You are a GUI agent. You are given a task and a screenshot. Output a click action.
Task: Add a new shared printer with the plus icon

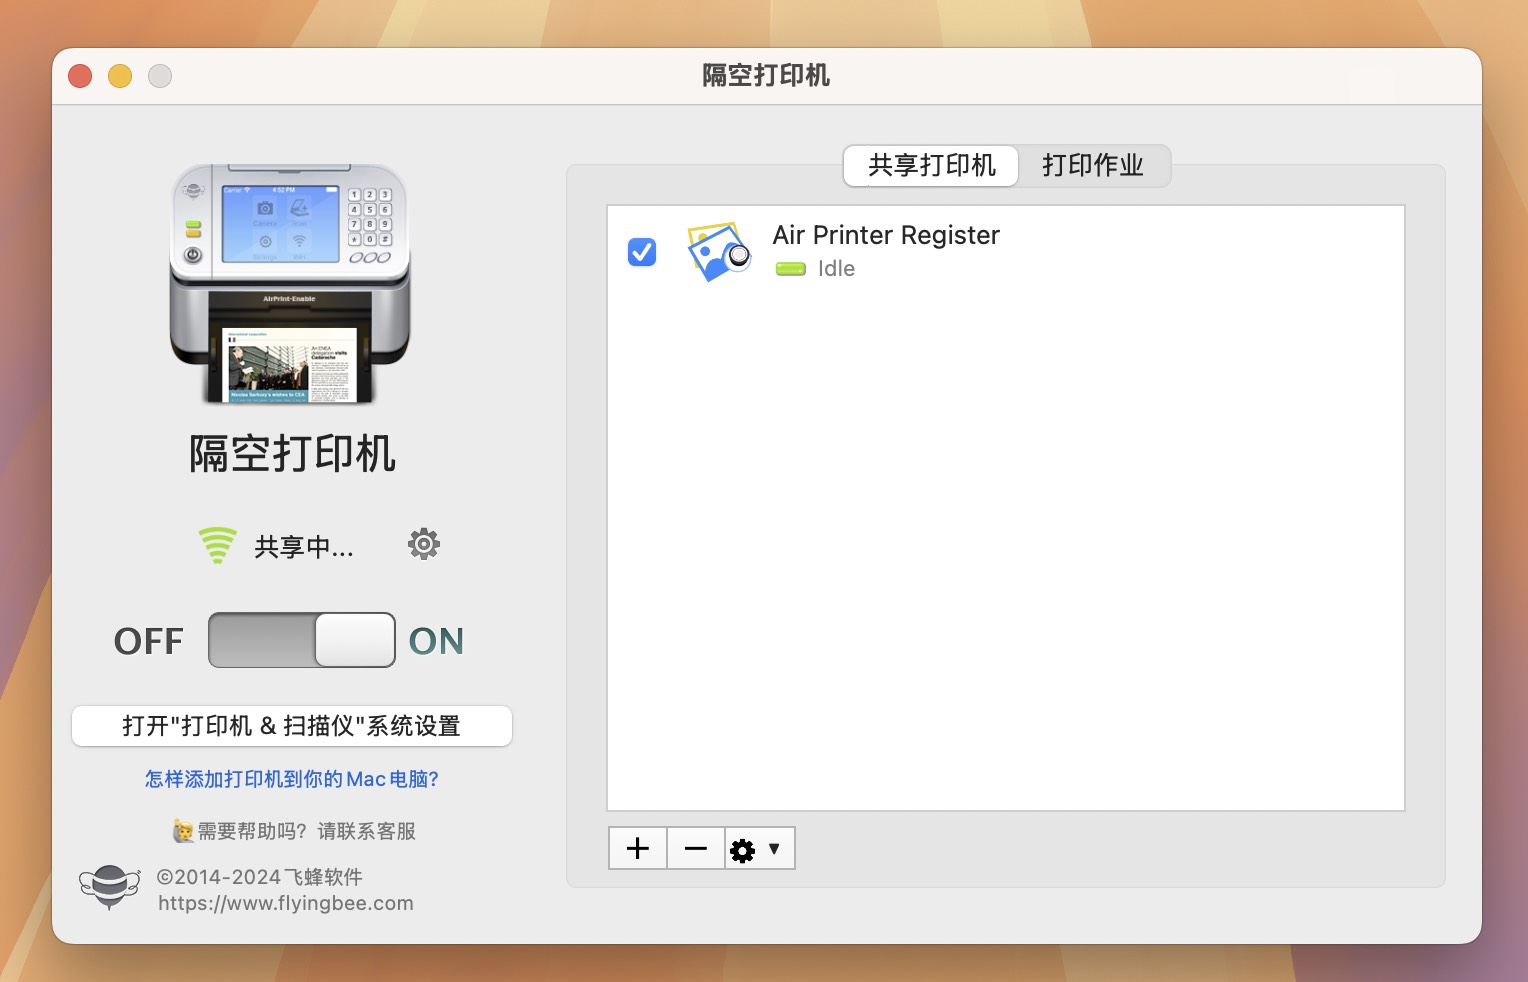pos(637,848)
